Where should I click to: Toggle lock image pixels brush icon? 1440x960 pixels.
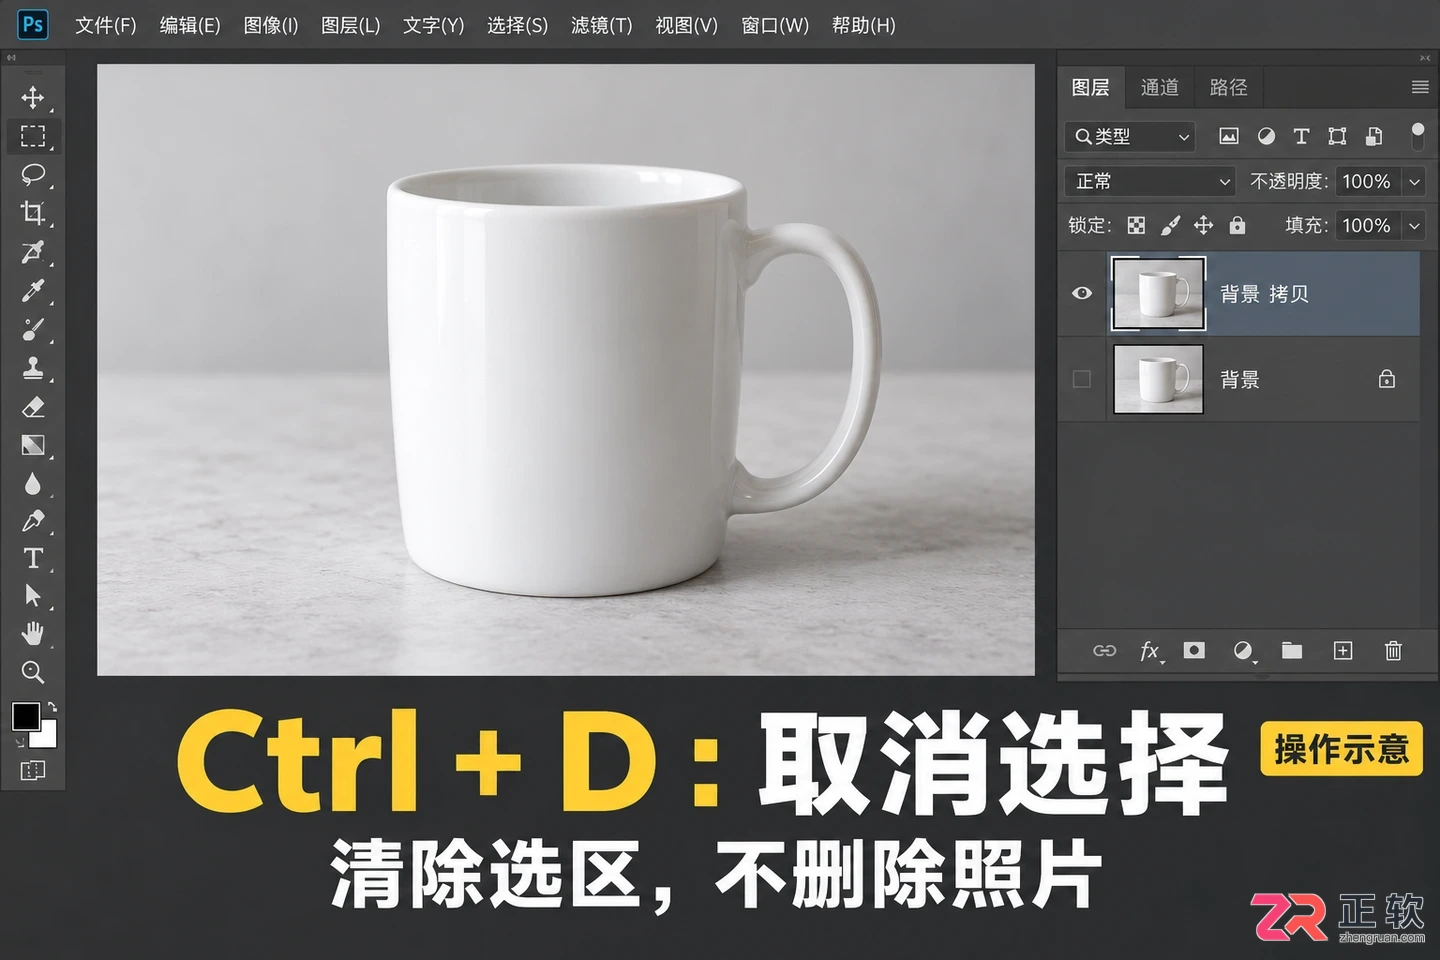pyautogui.click(x=1170, y=225)
